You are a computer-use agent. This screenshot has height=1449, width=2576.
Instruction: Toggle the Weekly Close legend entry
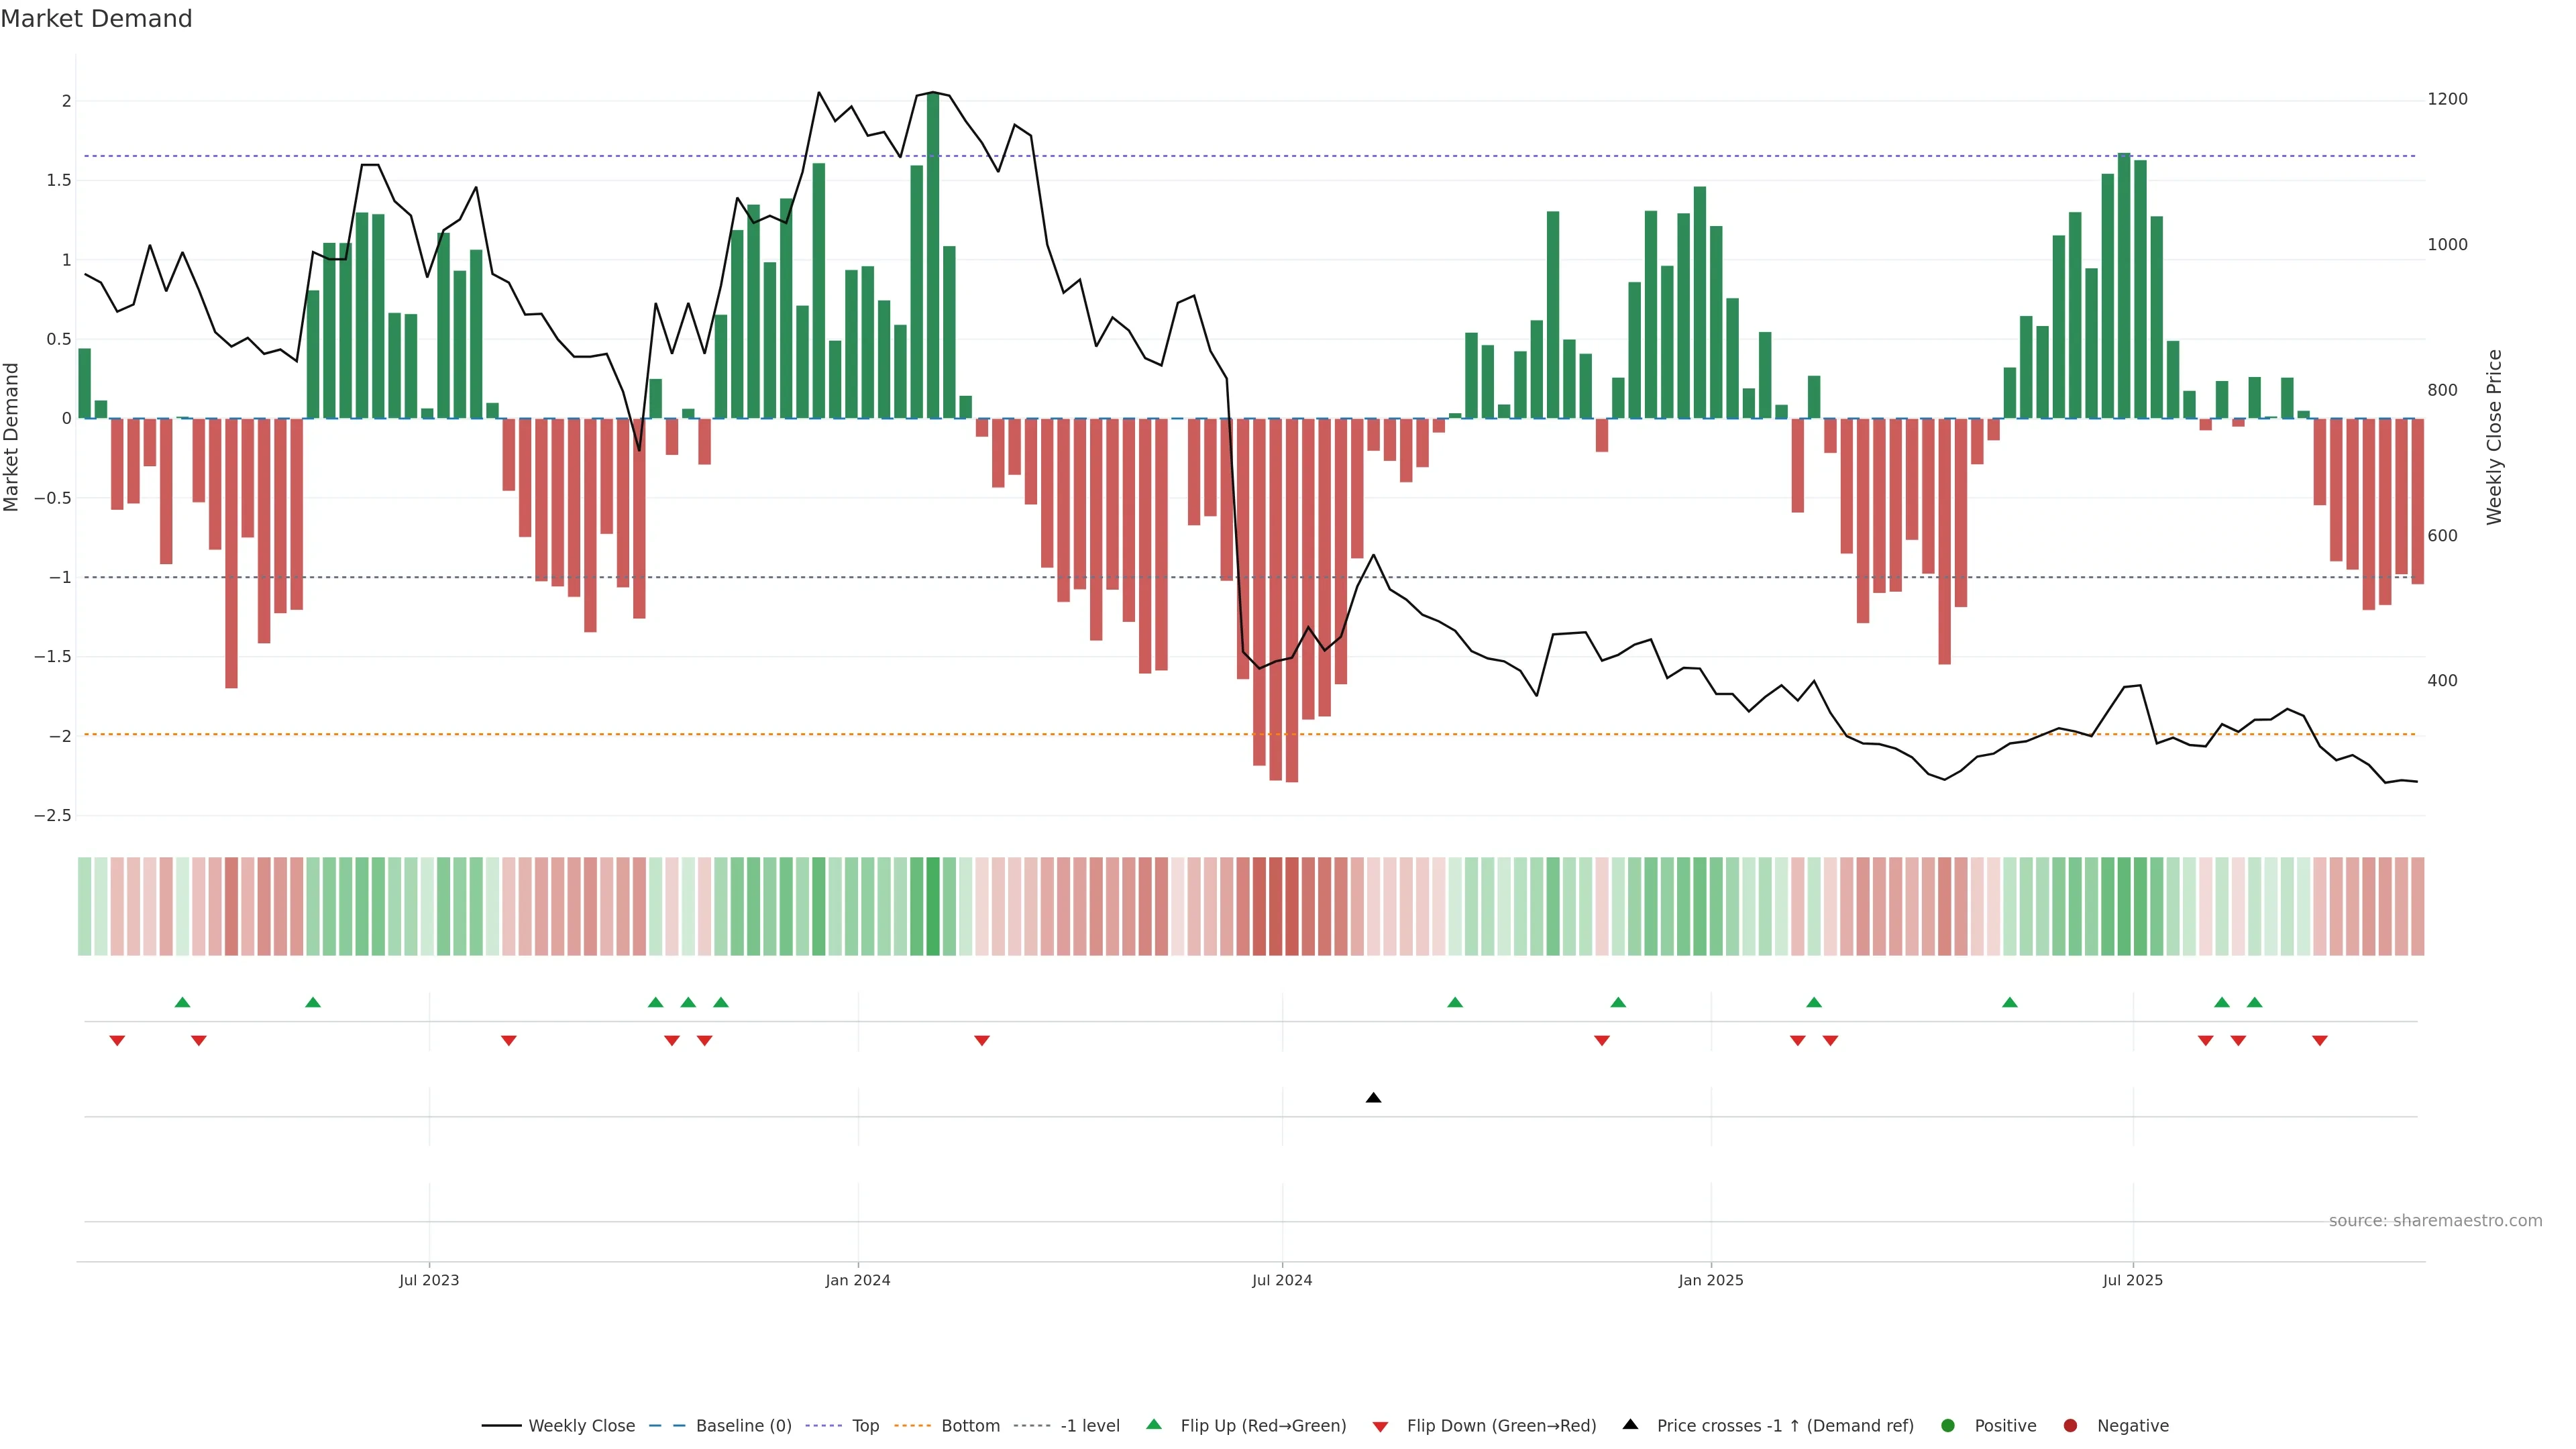point(581,1425)
